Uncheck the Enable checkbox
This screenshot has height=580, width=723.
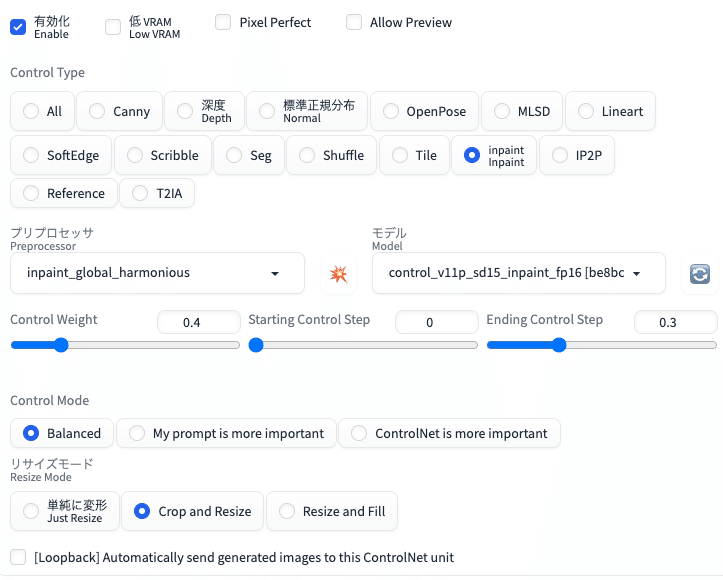[18, 27]
